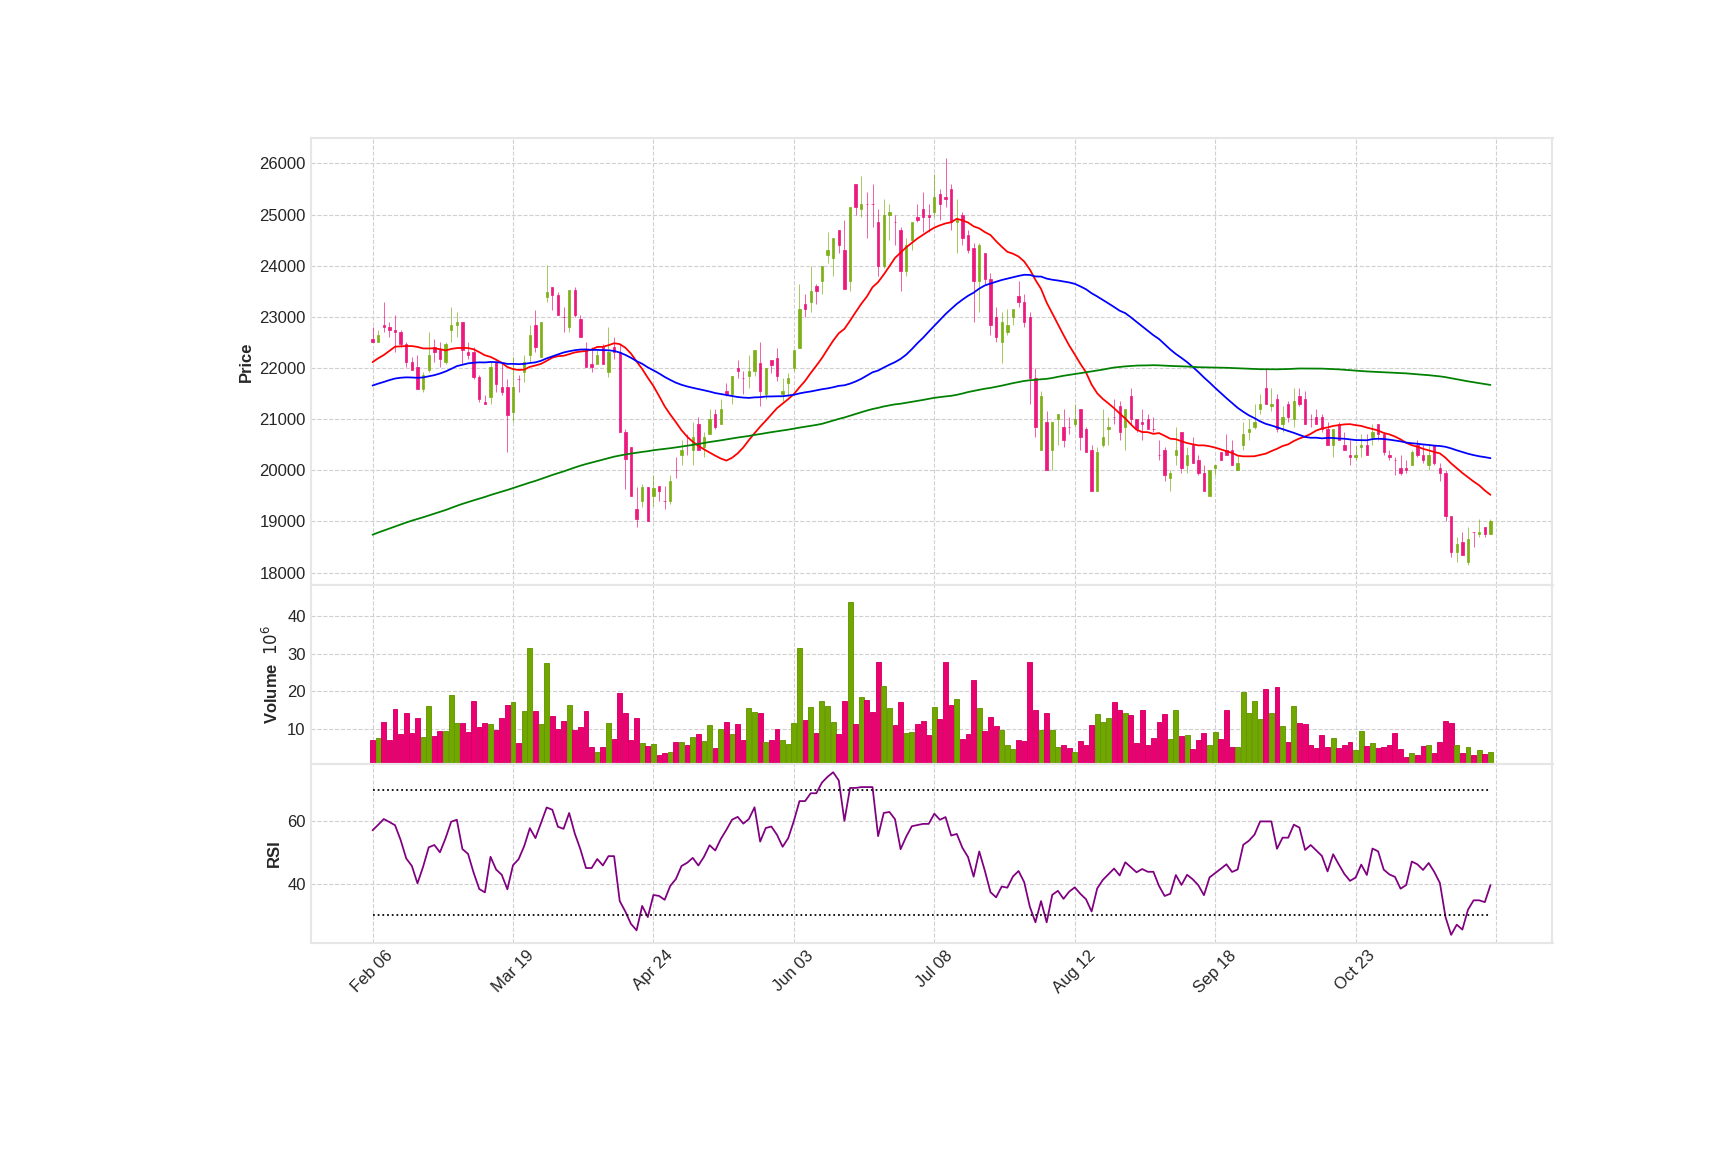Click the Feb 06 date label

pyautogui.click(x=370, y=971)
